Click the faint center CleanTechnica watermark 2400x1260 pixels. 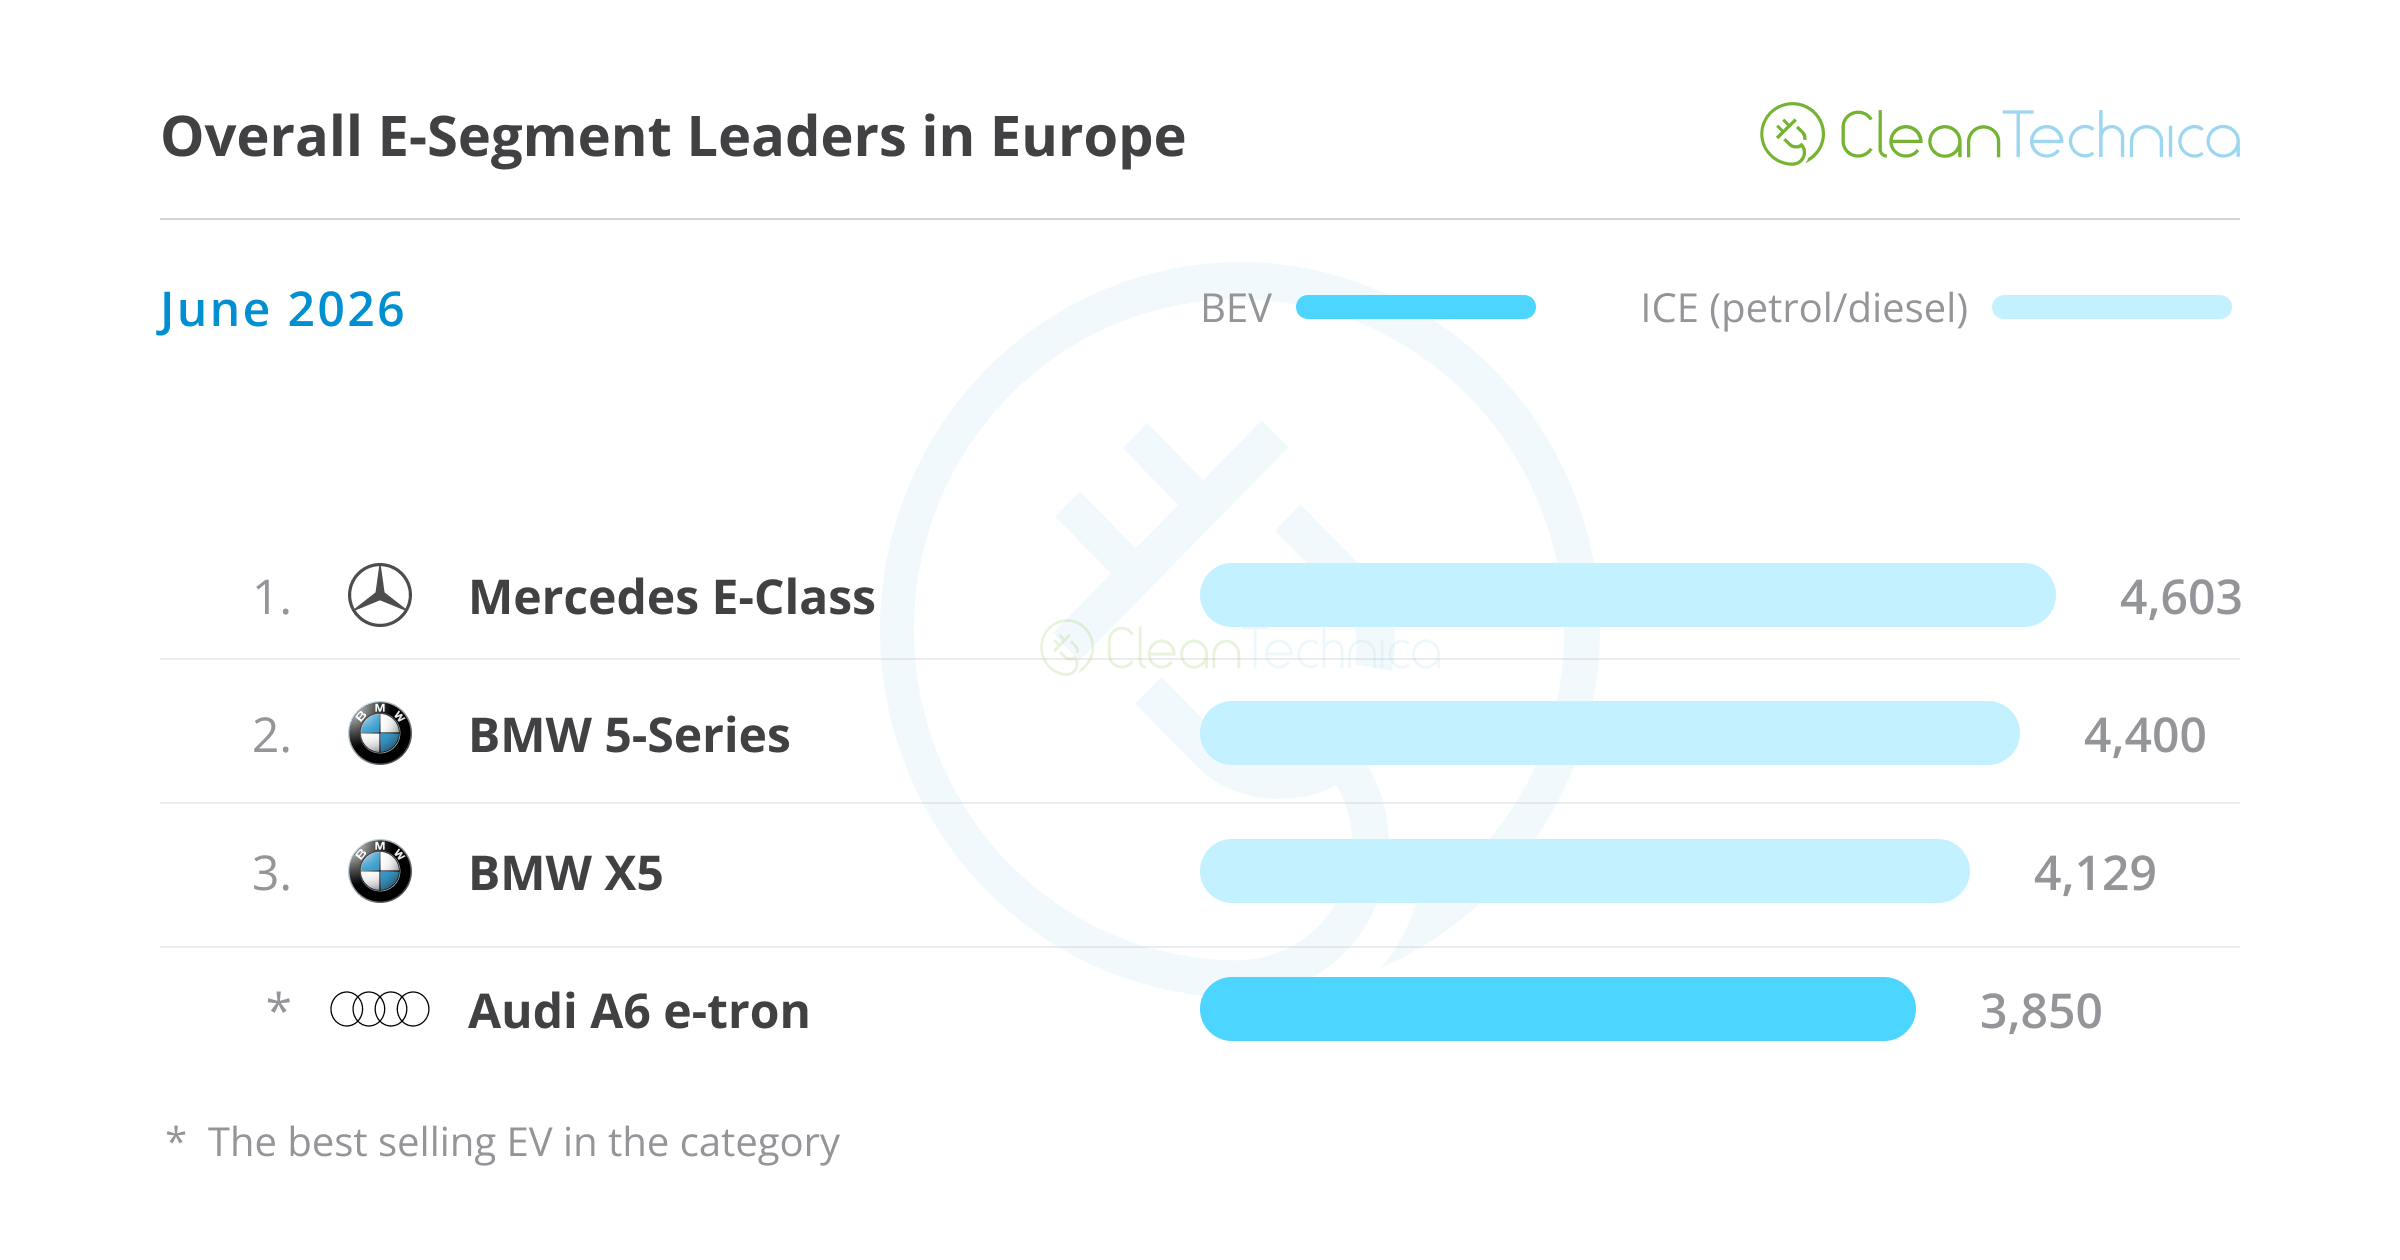click(x=1240, y=648)
